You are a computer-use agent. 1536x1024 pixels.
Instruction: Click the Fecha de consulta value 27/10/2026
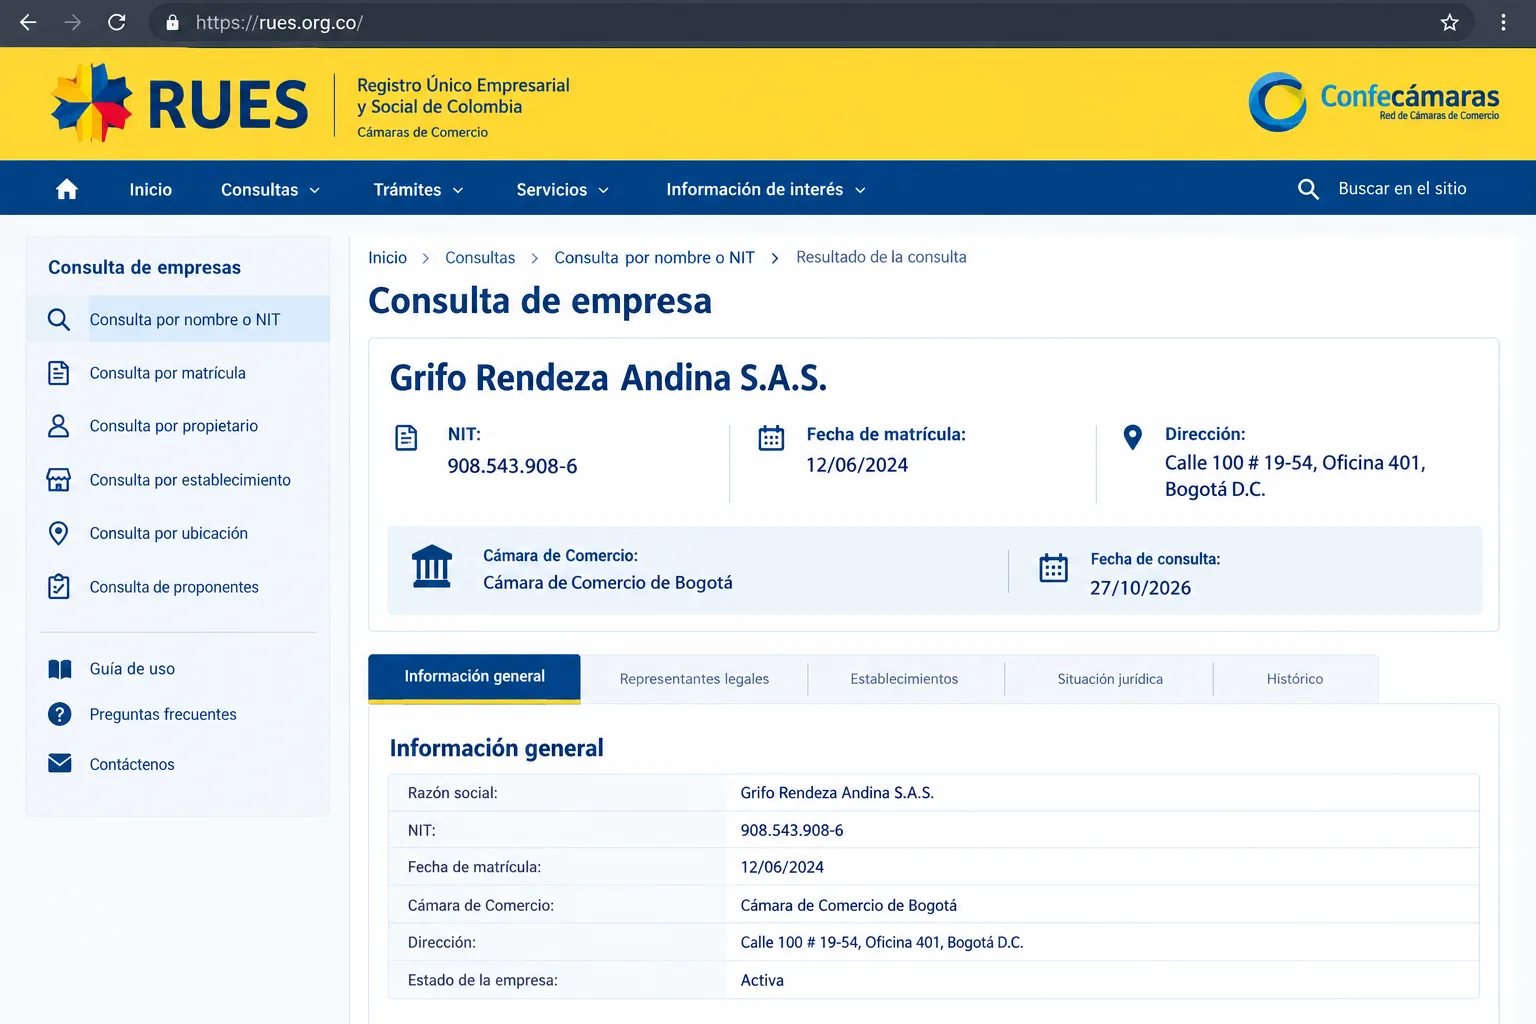click(x=1140, y=588)
